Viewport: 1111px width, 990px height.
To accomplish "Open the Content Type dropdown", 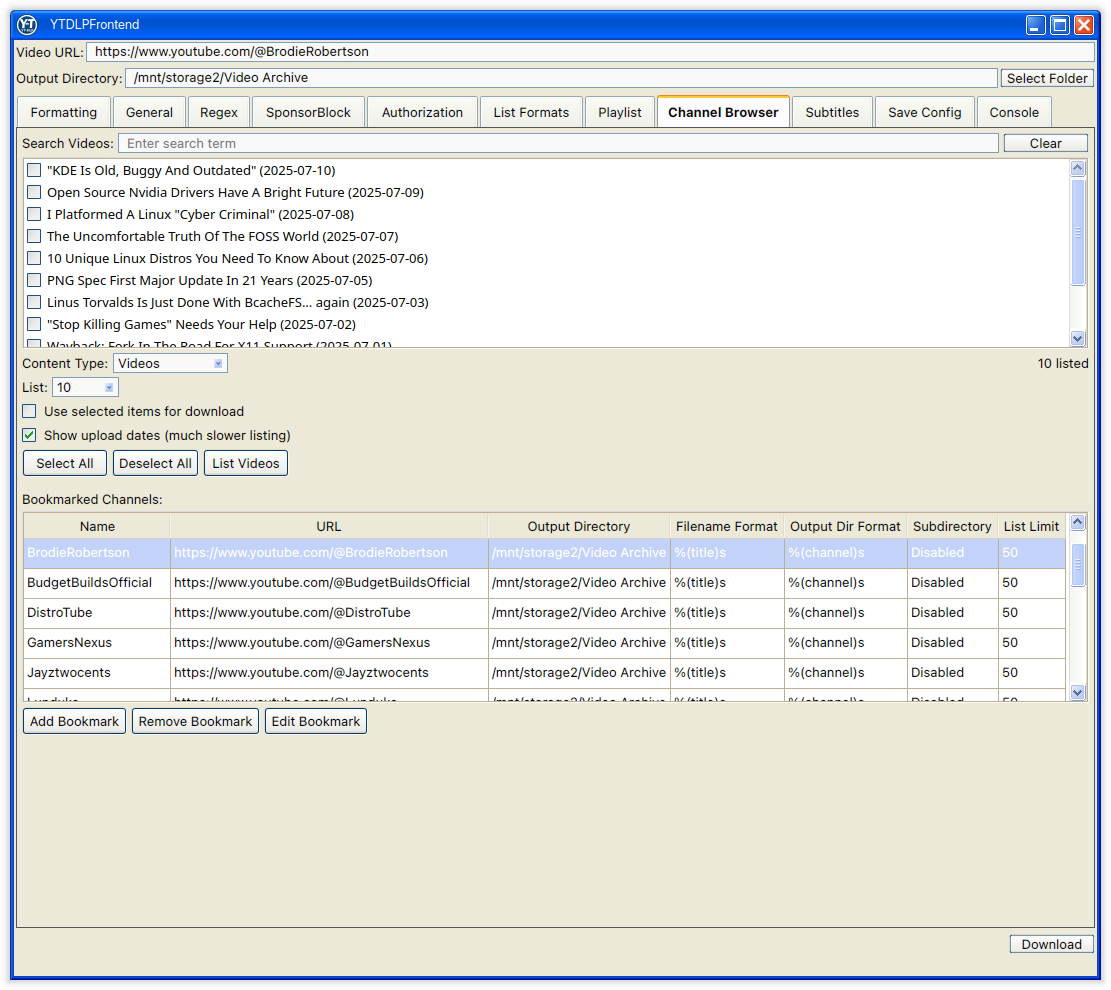I will (170, 364).
